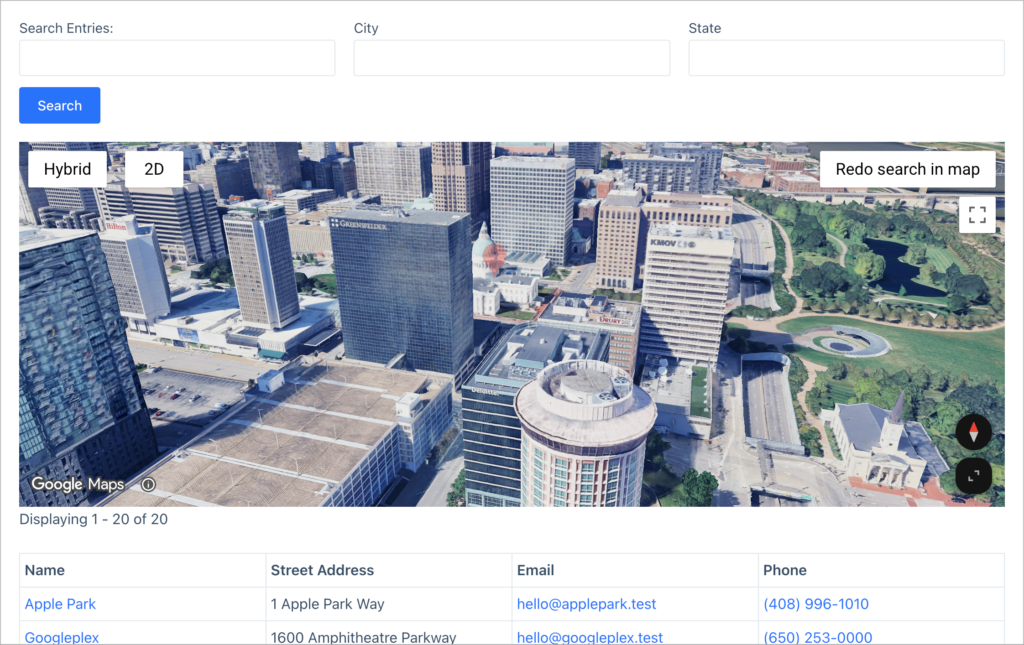1024x645 pixels.
Task: Switch map to Hybrid view
Action: coord(67,169)
